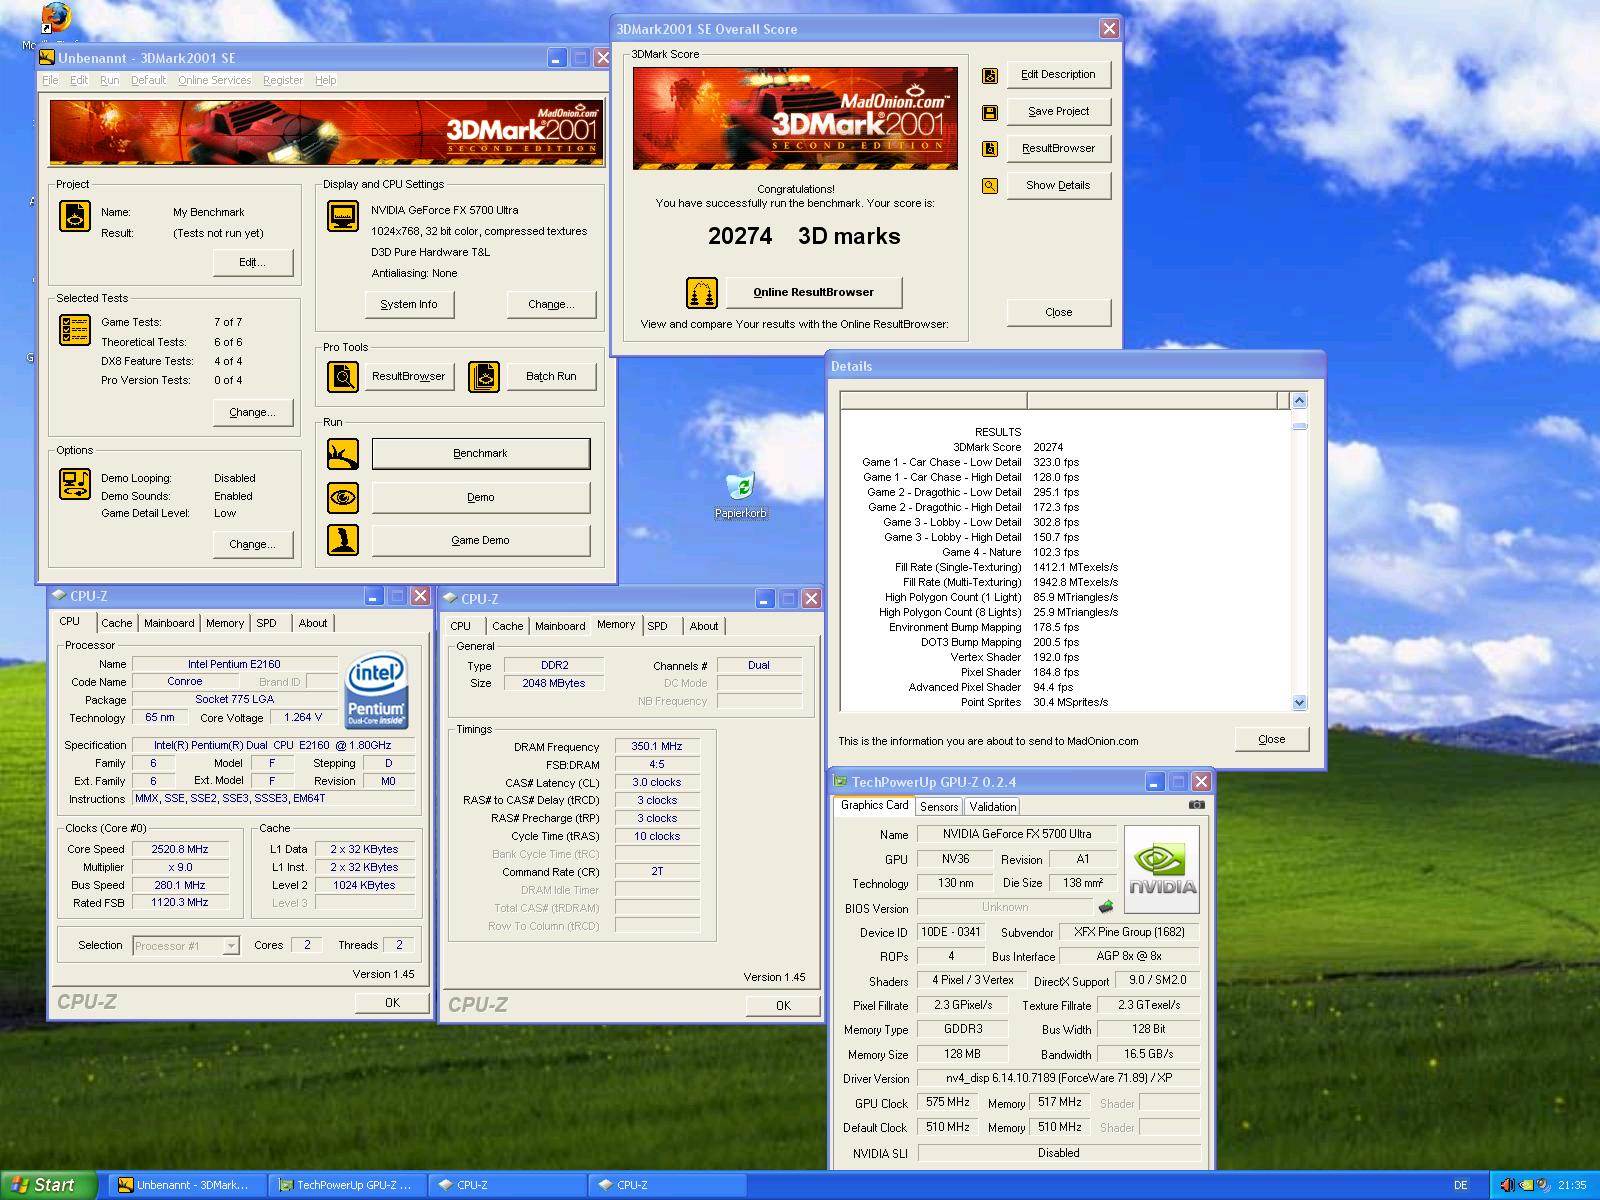Viewport: 1600px width, 1200px height.
Task: Click the Driver Version field in GPU-Z
Action: coord(1059,1078)
